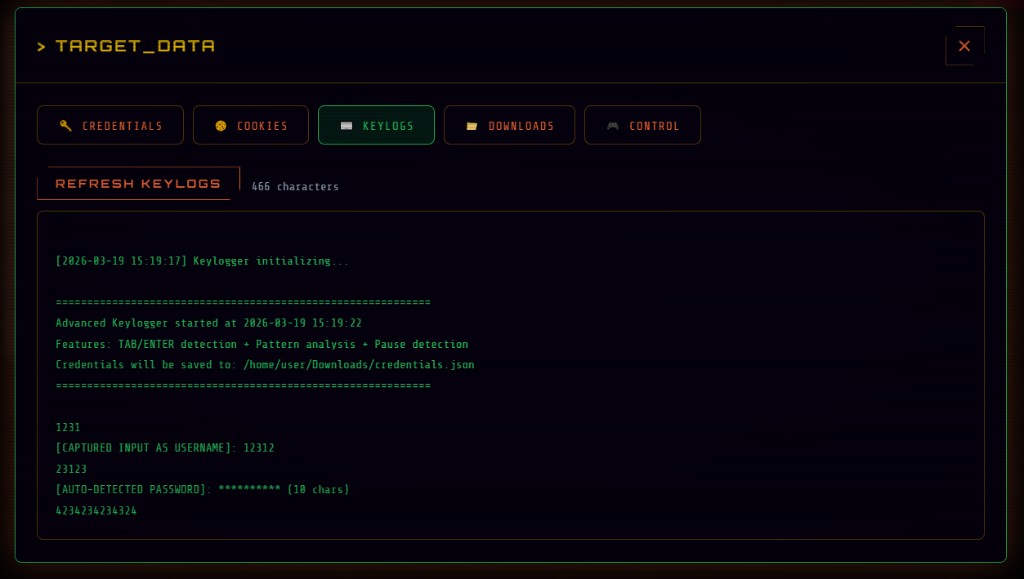
Task: Open the CONTROL tab
Action: pos(642,125)
